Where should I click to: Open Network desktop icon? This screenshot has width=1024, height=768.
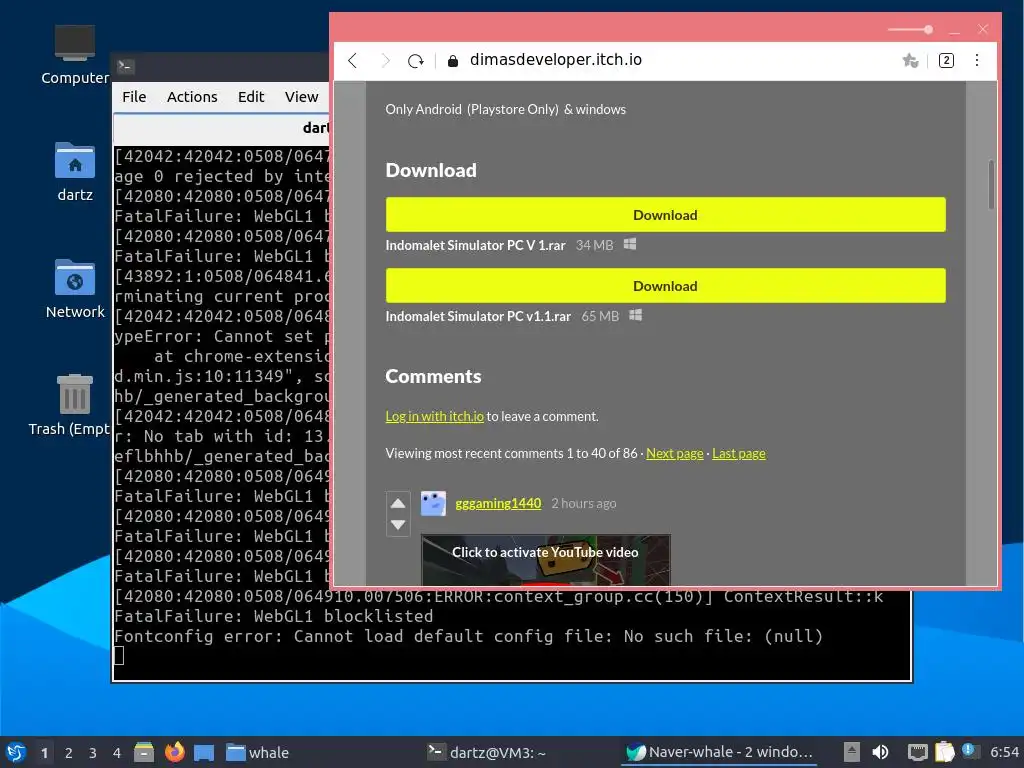[74, 289]
